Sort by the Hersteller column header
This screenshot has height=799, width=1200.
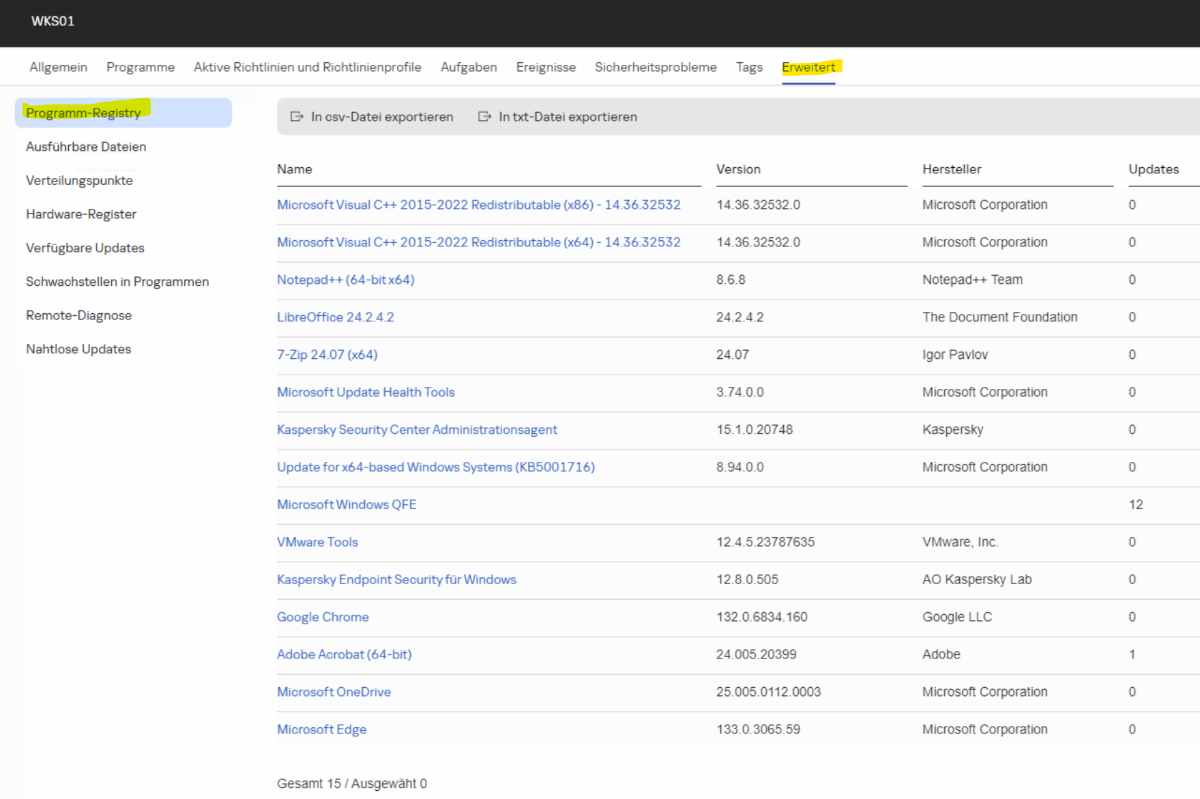tap(951, 169)
